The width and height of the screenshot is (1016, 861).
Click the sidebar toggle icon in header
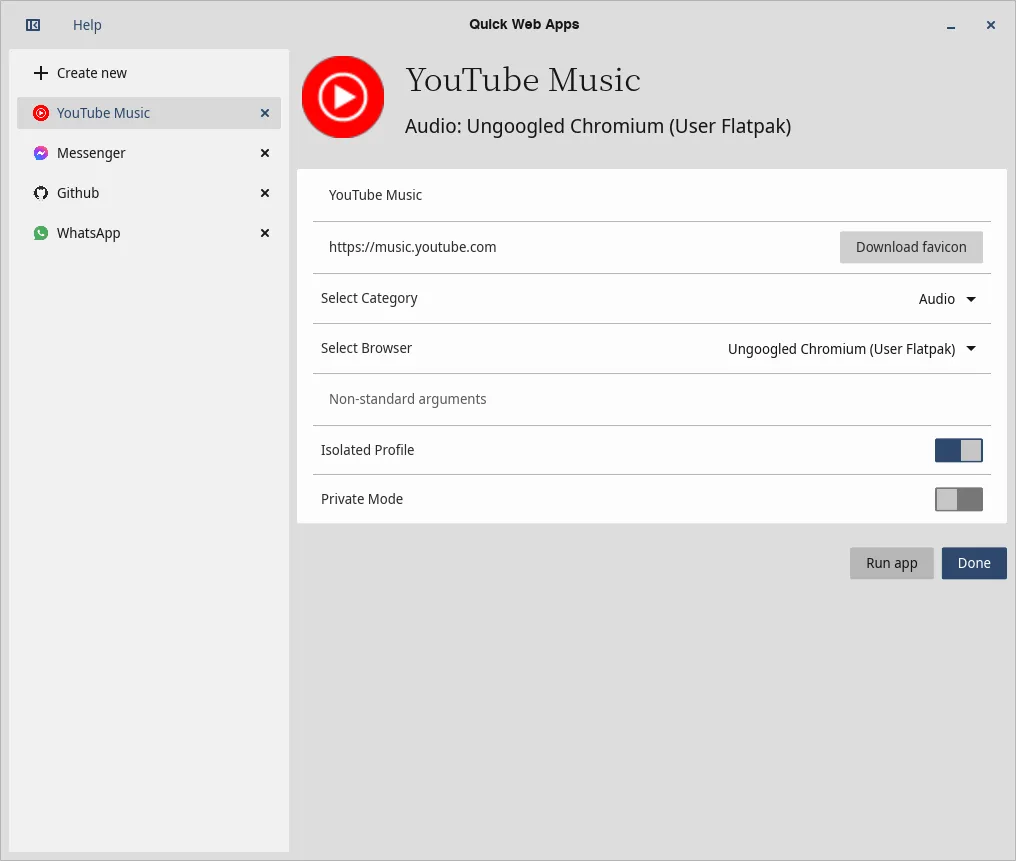[x=33, y=25]
